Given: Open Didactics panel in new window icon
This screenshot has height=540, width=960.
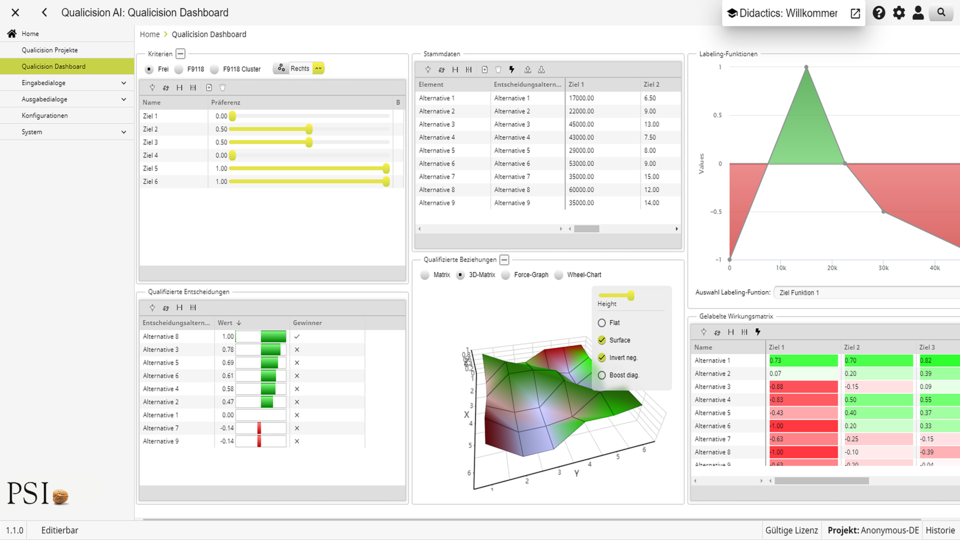Looking at the screenshot, I should pyautogui.click(x=855, y=13).
